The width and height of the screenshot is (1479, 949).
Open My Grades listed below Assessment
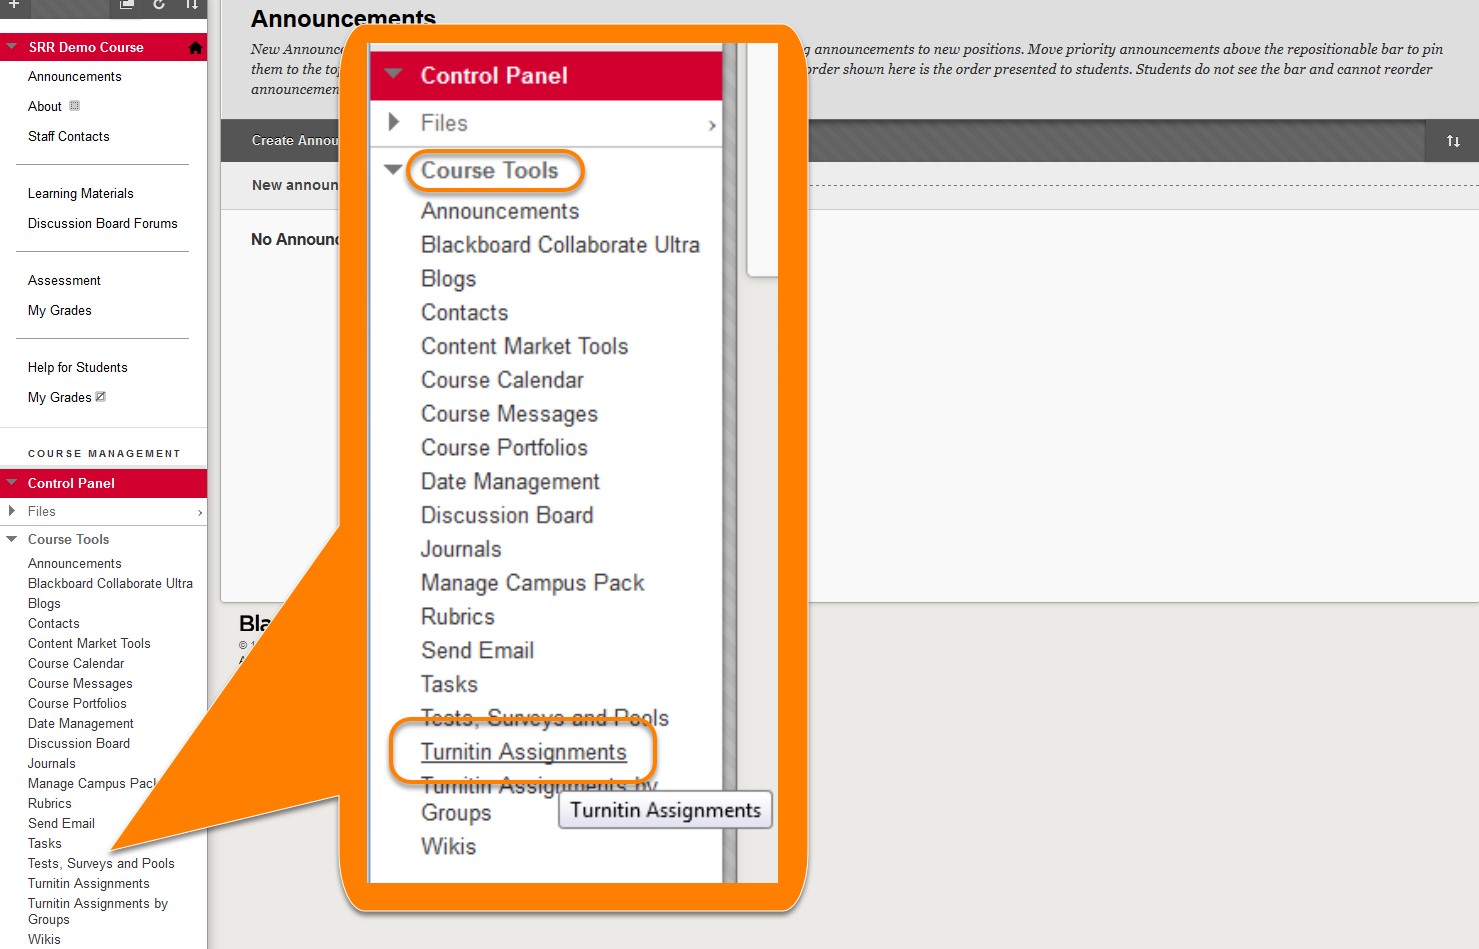(x=60, y=311)
